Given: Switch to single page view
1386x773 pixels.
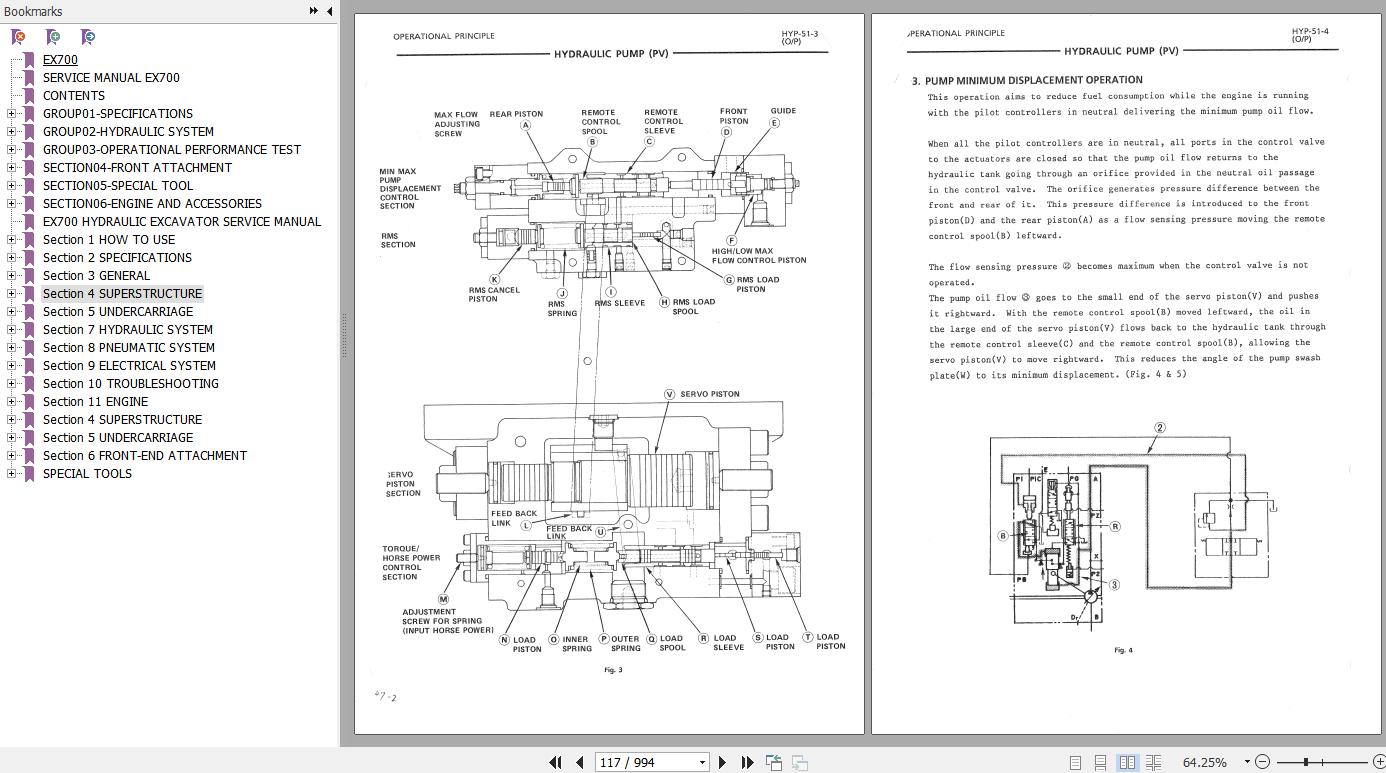Looking at the screenshot, I should pos(1075,762).
